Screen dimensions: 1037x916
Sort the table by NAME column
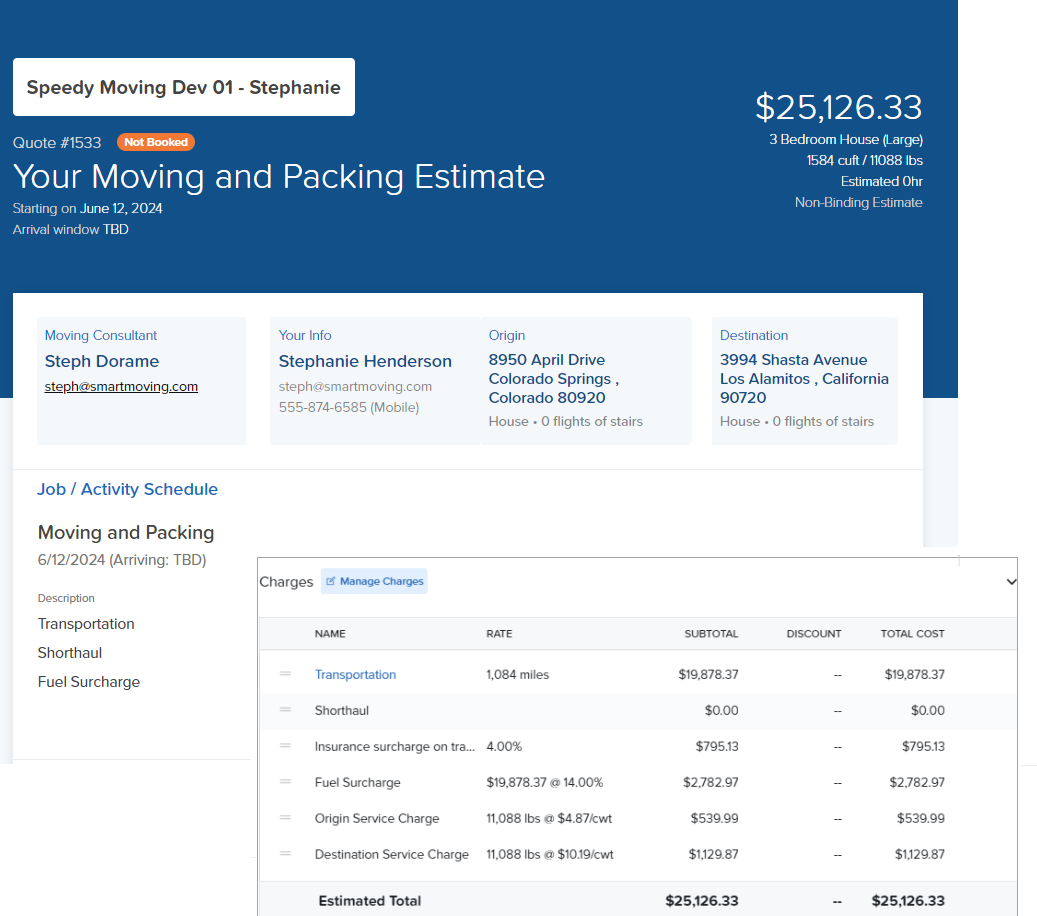pos(330,634)
